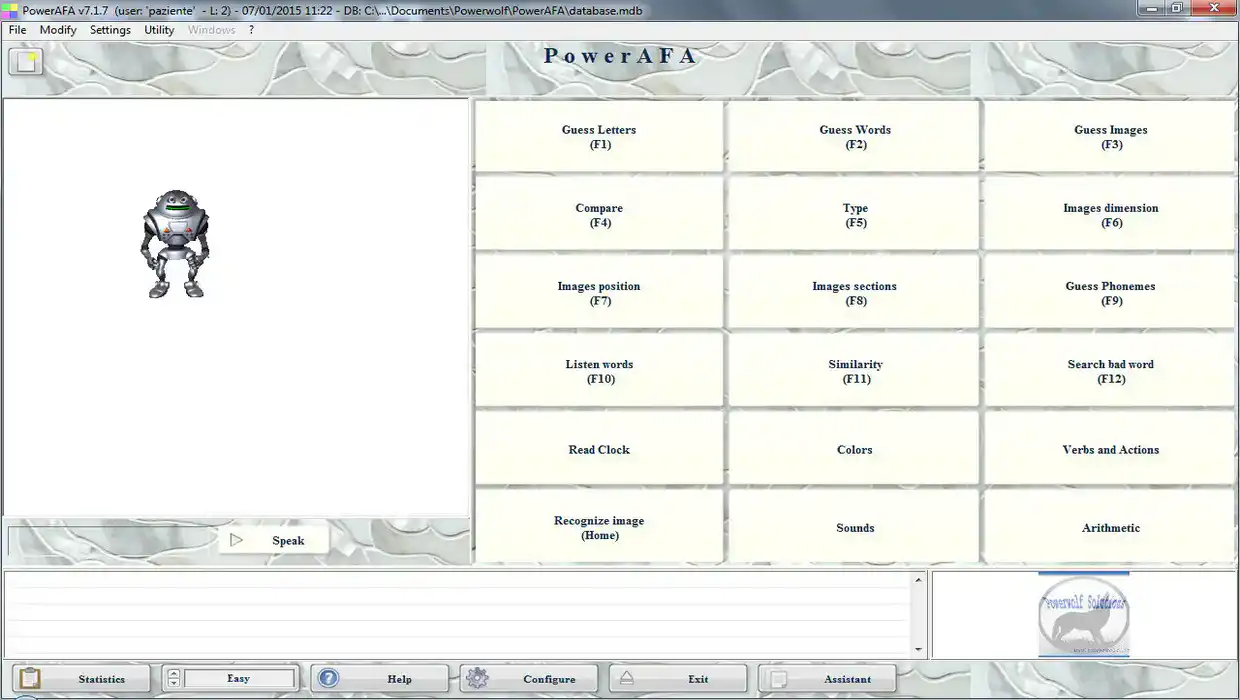
Task: Open the ? help menu
Action: (252, 30)
